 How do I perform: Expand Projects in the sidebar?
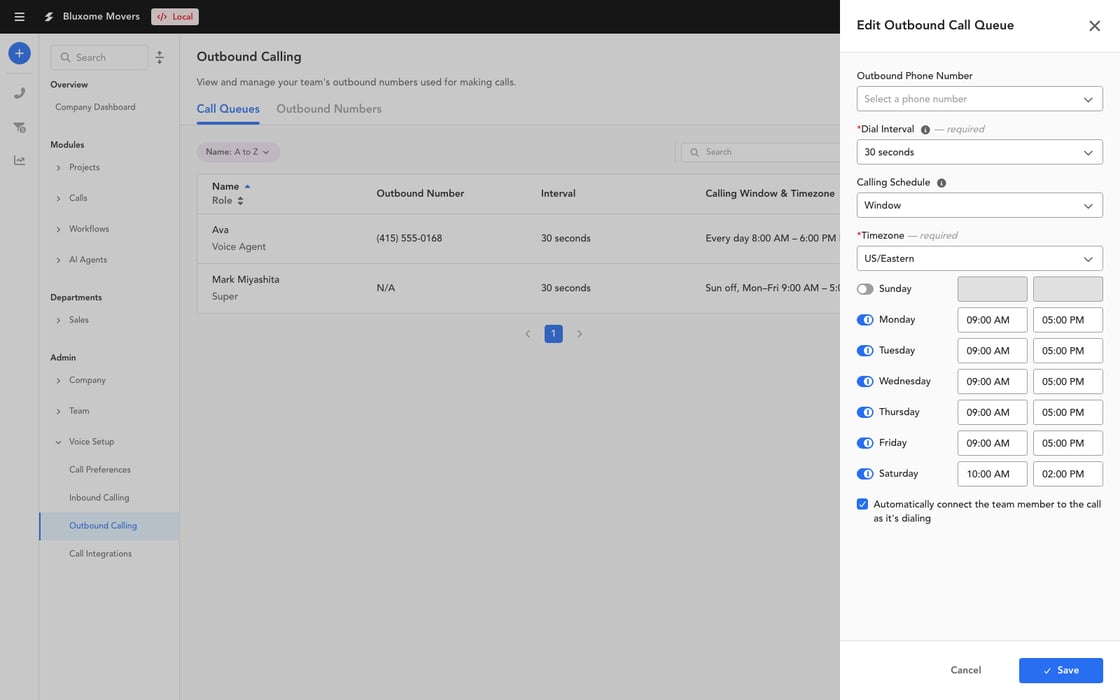click(x=59, y=168)
